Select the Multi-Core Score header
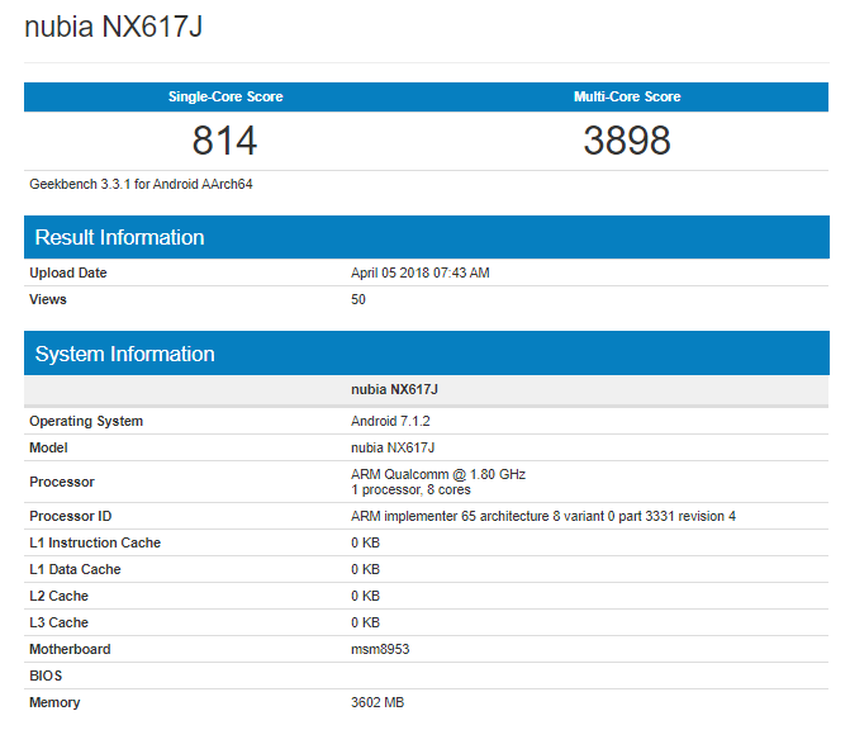The width and height of the screenshot is (850, 730). 628,97
